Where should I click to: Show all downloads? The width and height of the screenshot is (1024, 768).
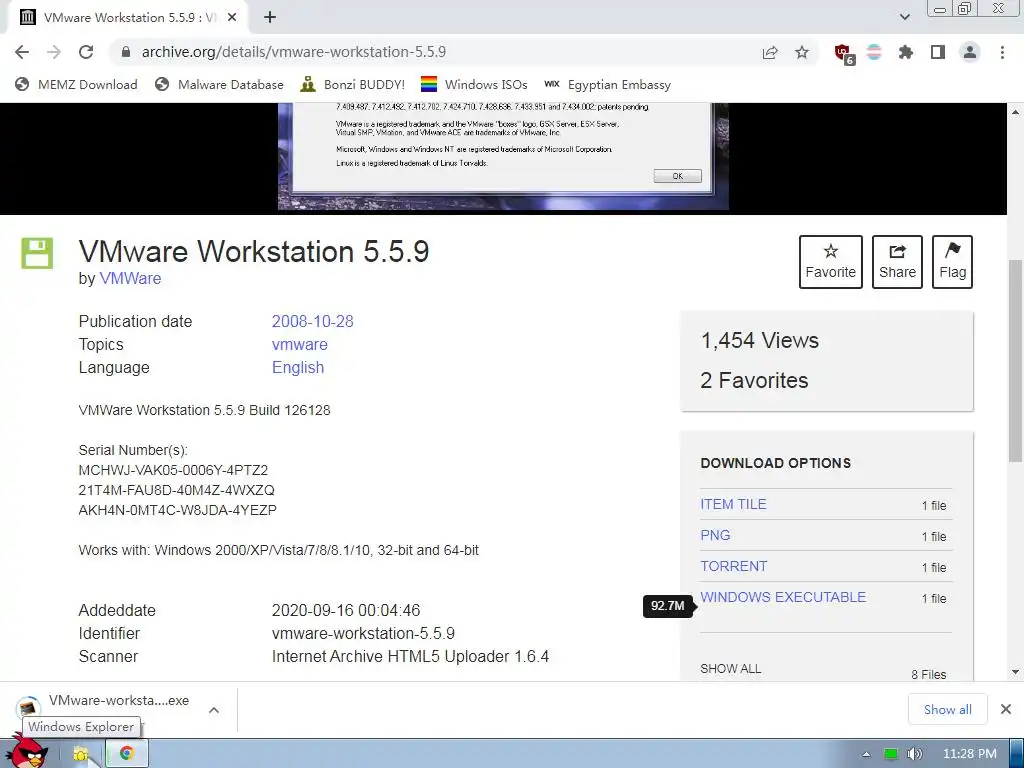pos(947,709)
